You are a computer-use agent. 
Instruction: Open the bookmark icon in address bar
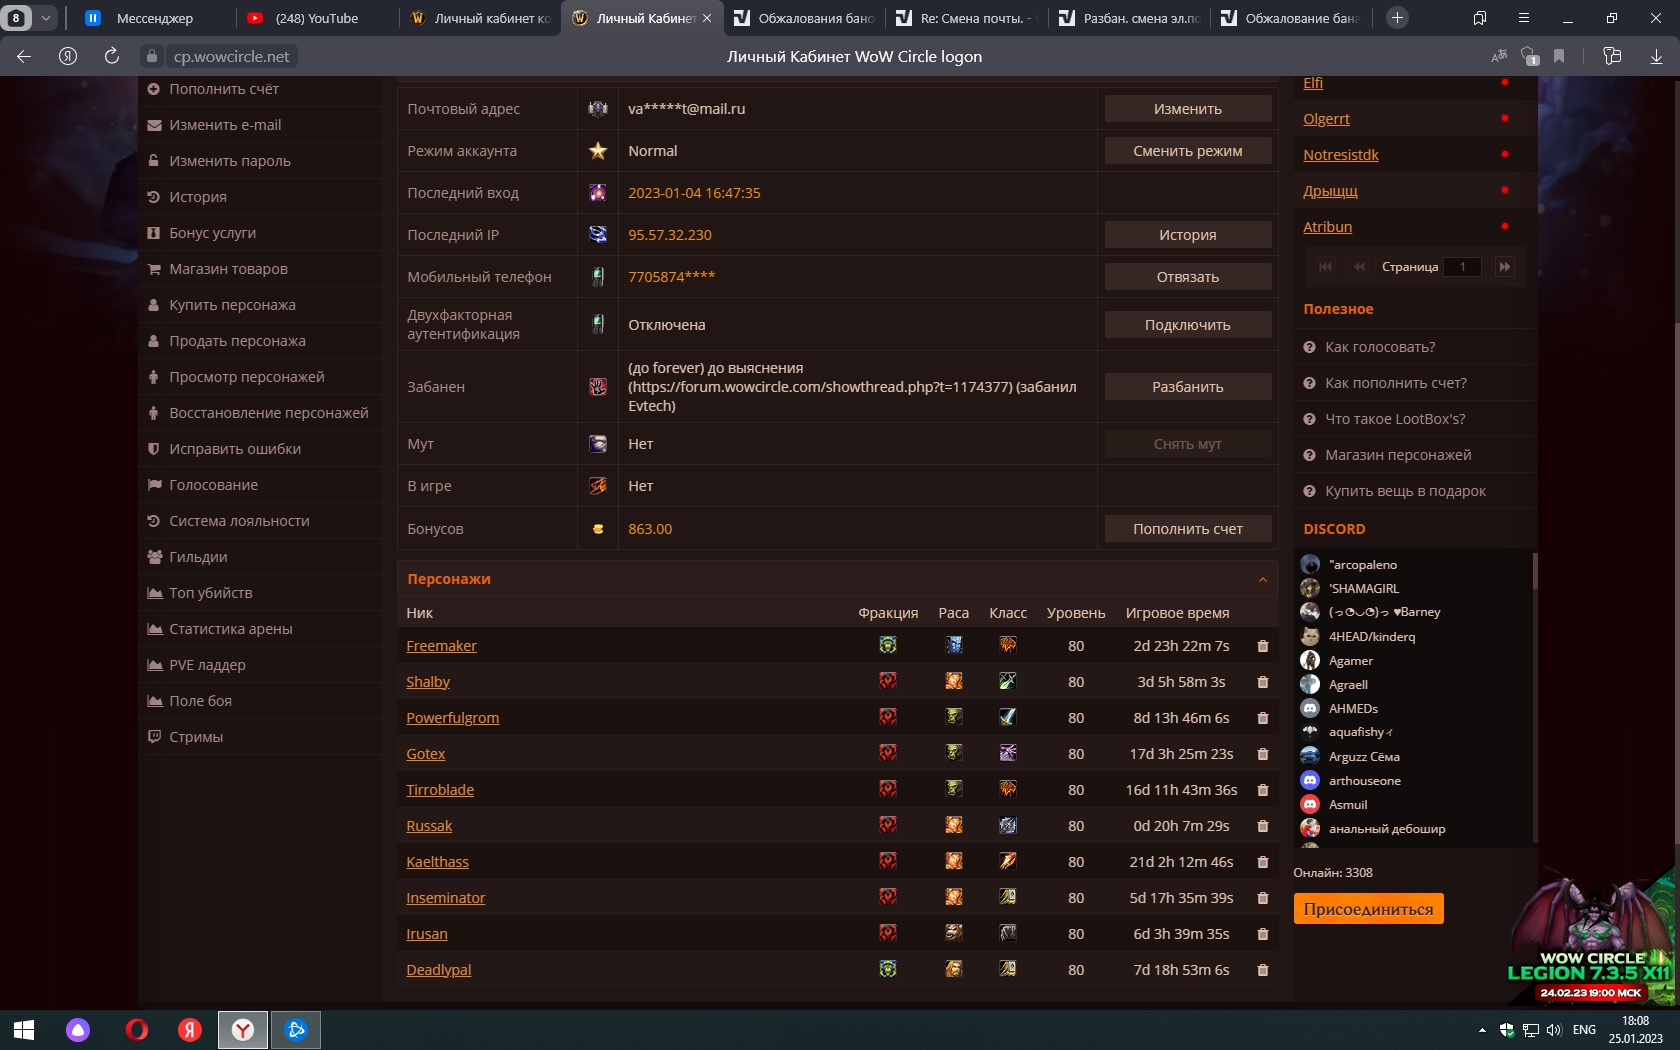[x=1559, y=57]
